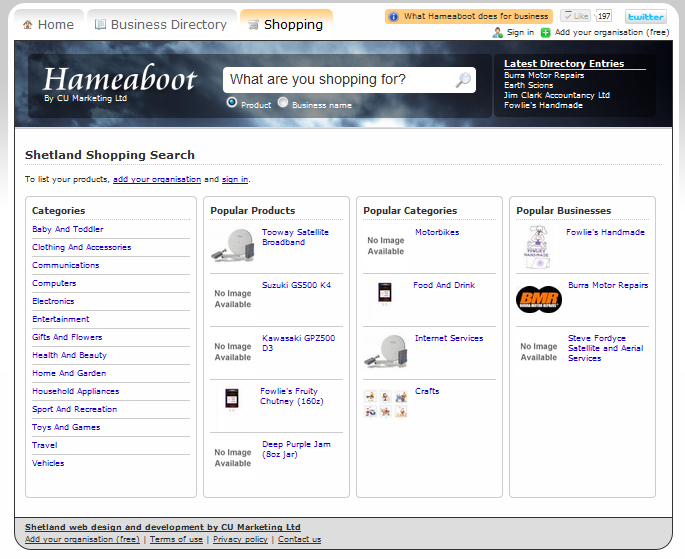Open Household Appliances category
Image resolution: width=685 pixels, height=559 pixels.
pyautogui.click(x=76, y=391)
